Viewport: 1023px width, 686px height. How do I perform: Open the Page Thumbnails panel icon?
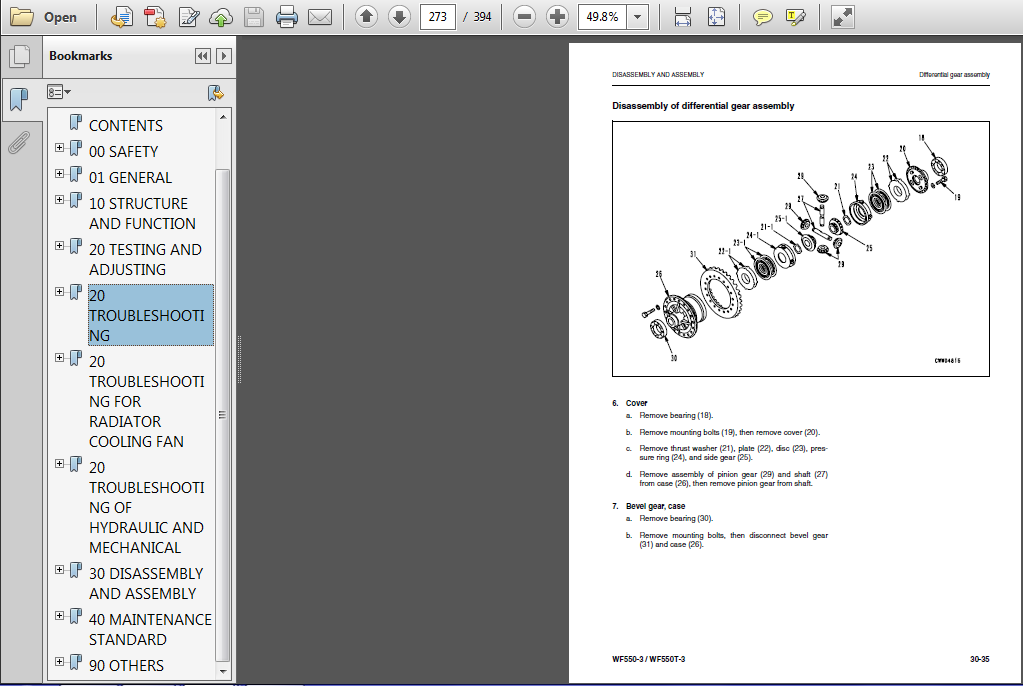20,56
